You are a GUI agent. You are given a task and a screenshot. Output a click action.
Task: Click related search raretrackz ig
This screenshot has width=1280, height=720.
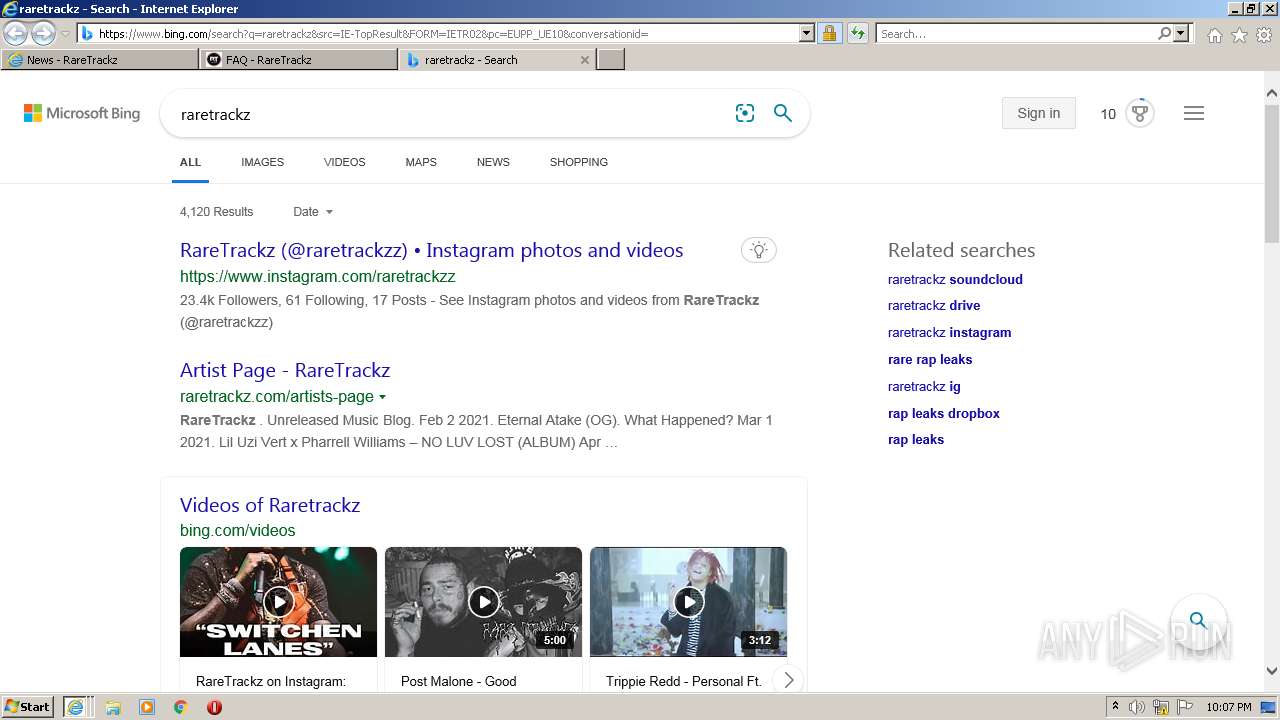[x=924, y=386]
